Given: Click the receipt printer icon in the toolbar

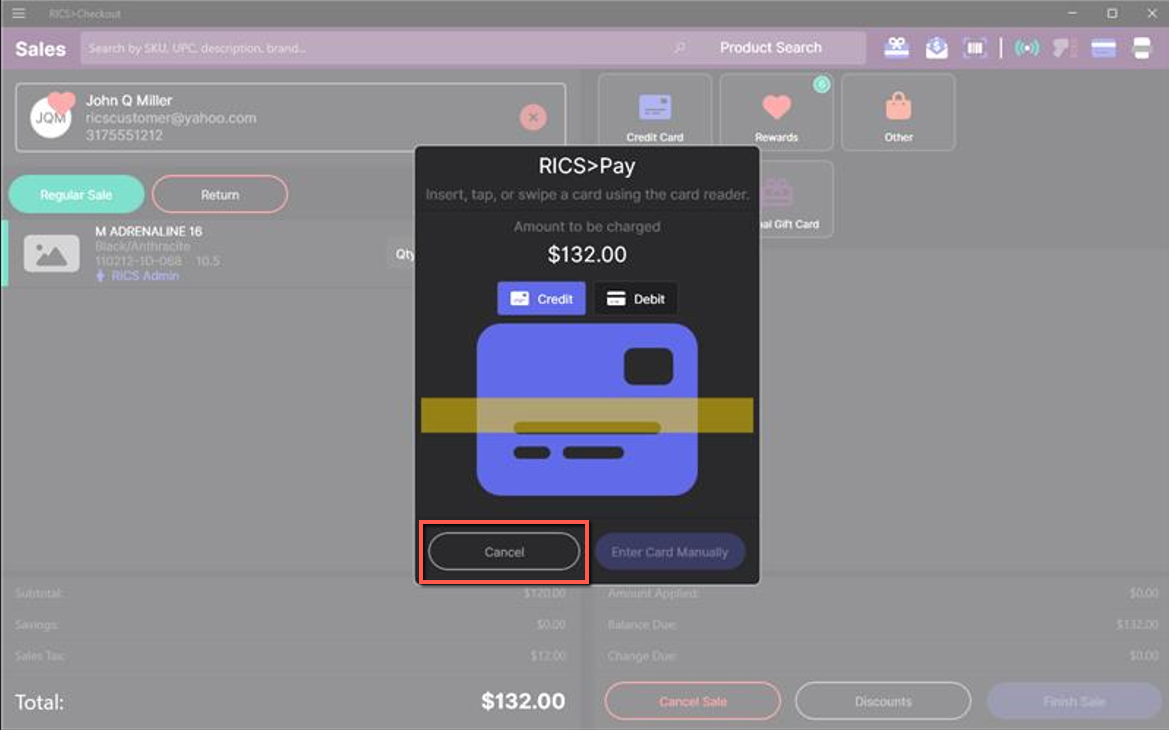Looking at the screenshot, I should click(1141, 48).
